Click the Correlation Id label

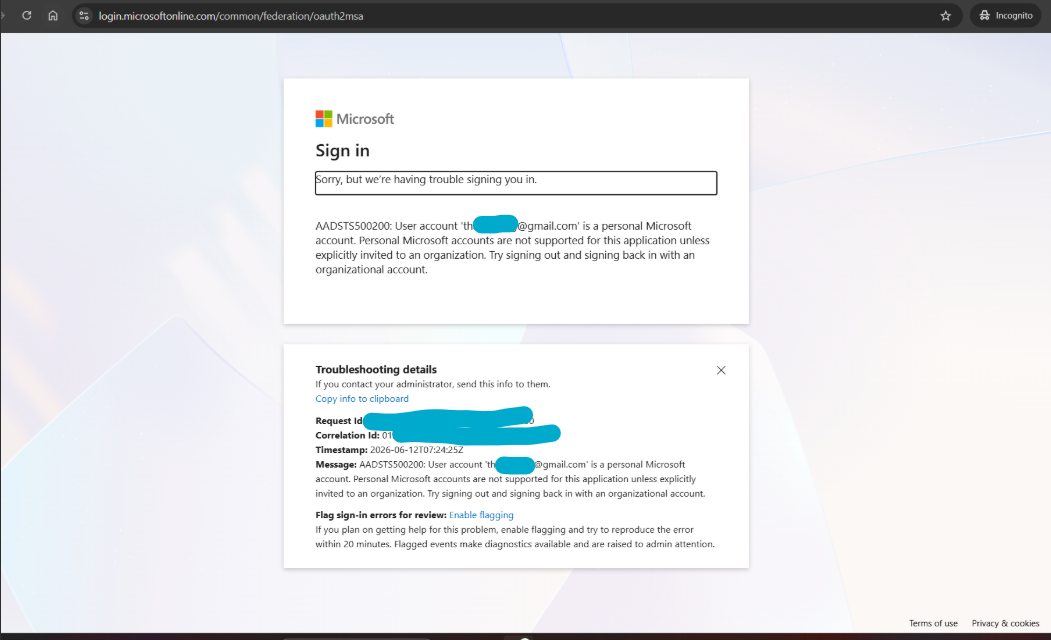[347, 435]
